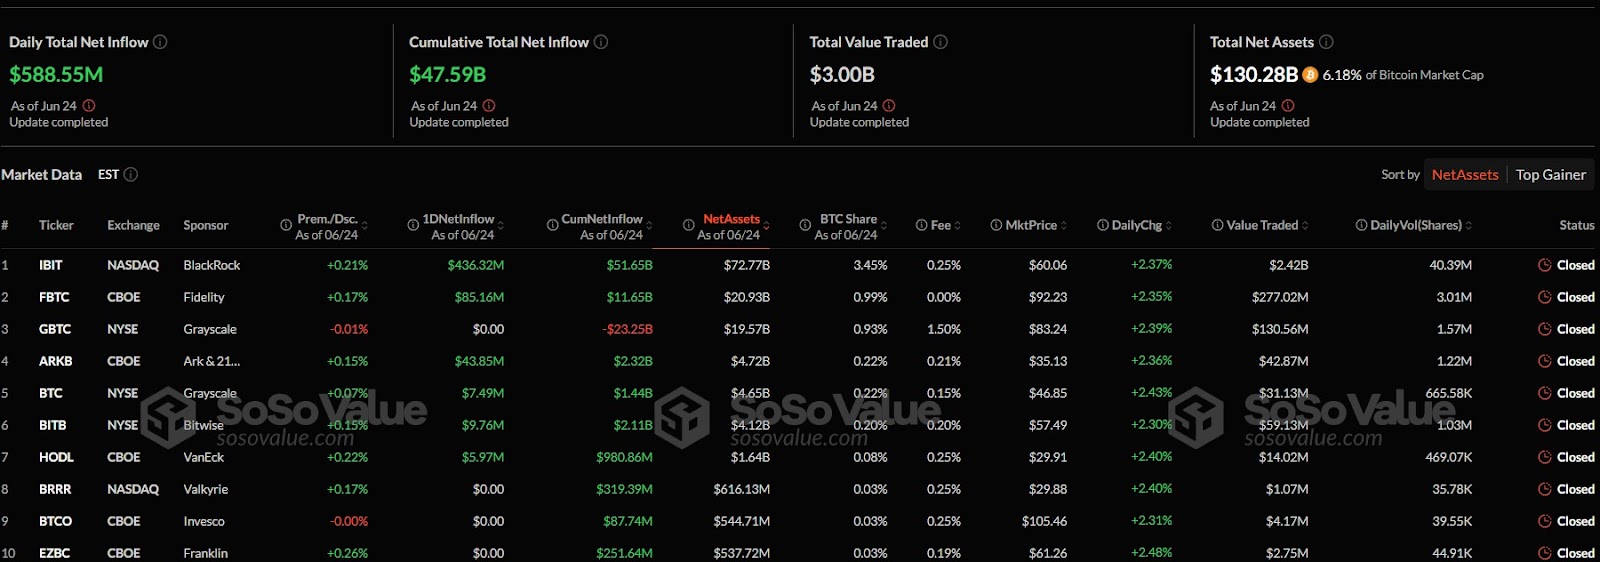The width and height of the screenshot is (1600, 562).
Task: Click the $47.59B cumulative inflow value
Action: [x=447, y=74]
